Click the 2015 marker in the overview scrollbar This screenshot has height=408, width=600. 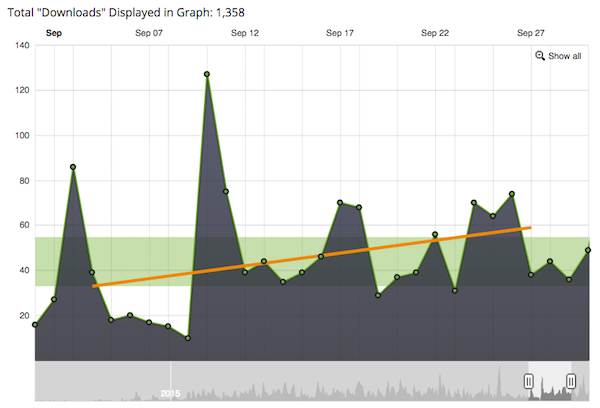(171, 393)
